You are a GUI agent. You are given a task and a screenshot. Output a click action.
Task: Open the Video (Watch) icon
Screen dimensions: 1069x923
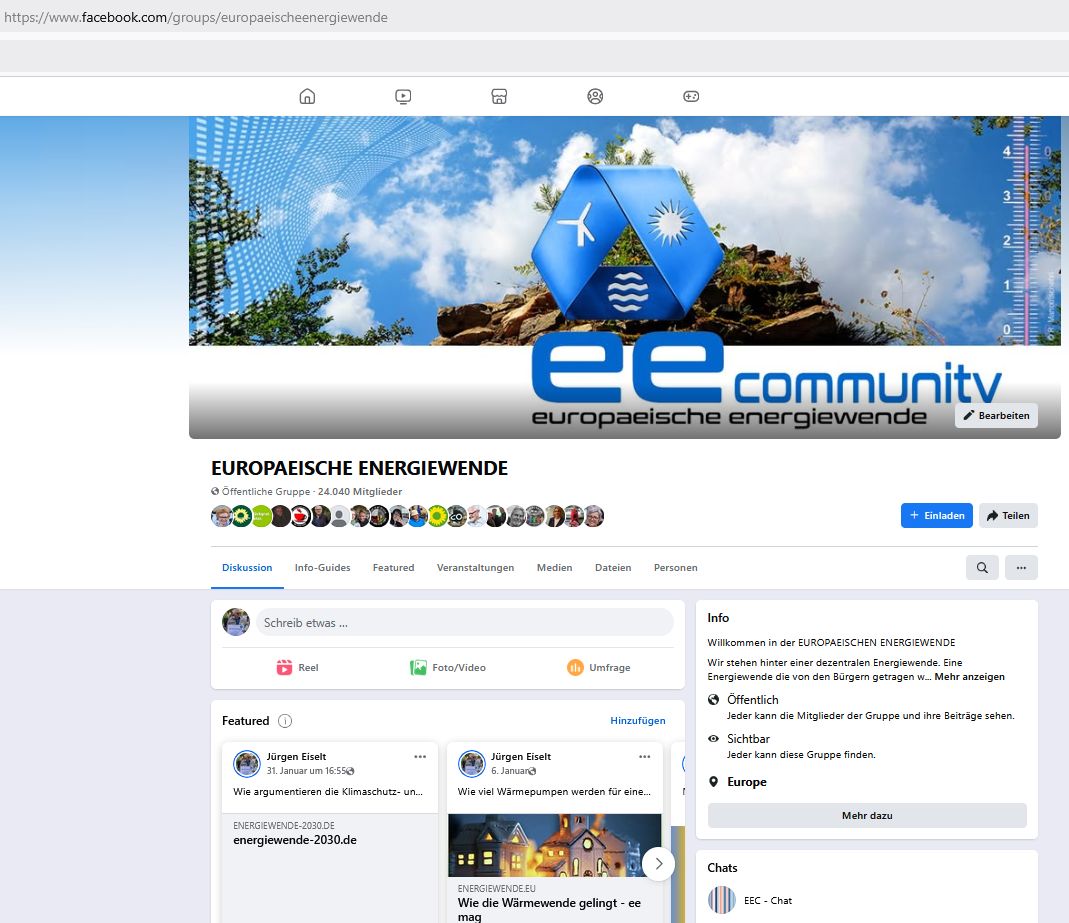tap(403, 97)
